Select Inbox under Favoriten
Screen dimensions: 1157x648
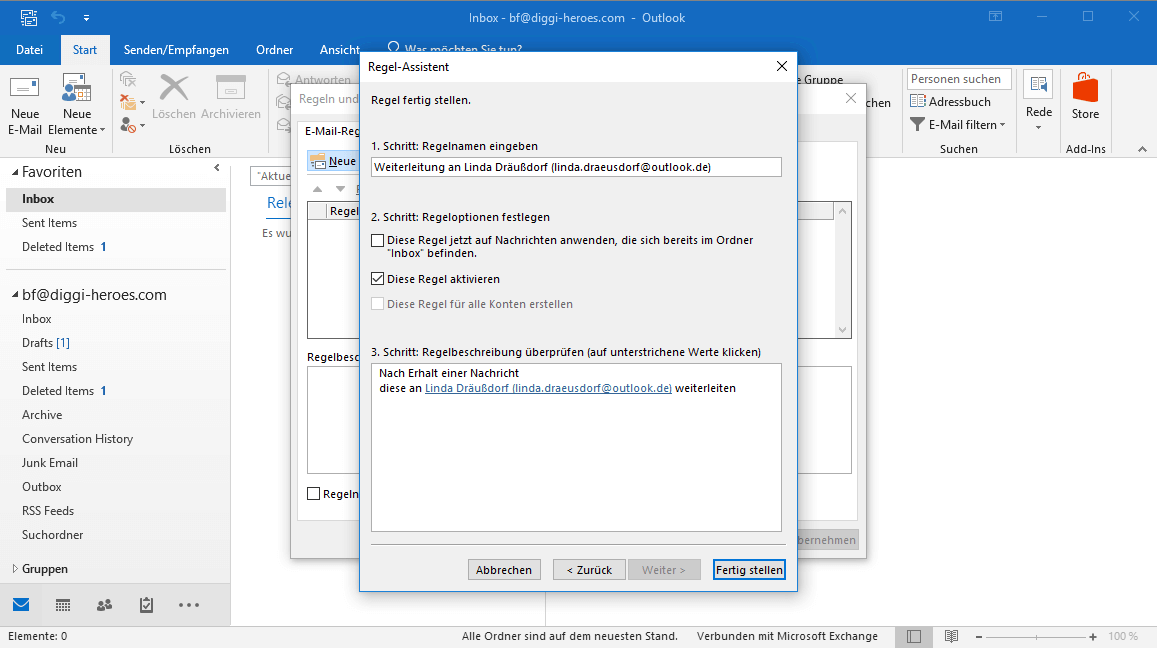click(x=116, y=199)
